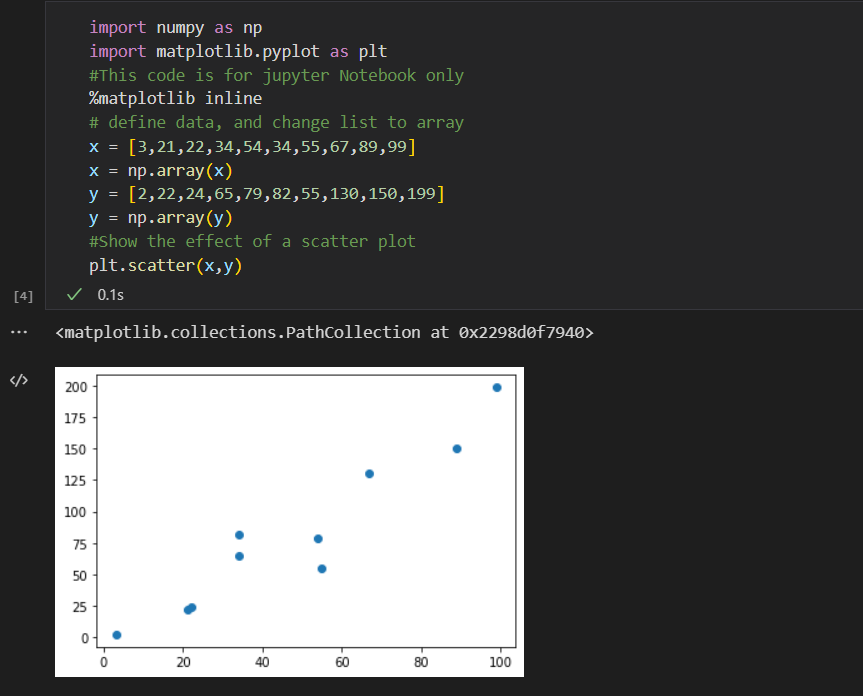This screenshot has height=696, width=863.
Task: Click the scatter point near y value 150
Action: [x=457, y=449]
